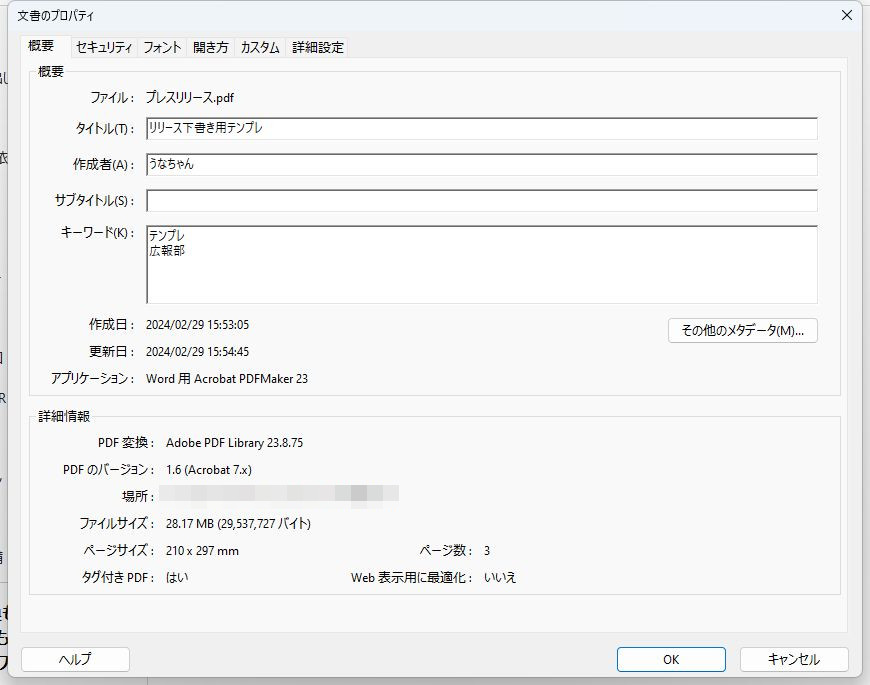Click the empty サブタイトル(S) field

480,200
